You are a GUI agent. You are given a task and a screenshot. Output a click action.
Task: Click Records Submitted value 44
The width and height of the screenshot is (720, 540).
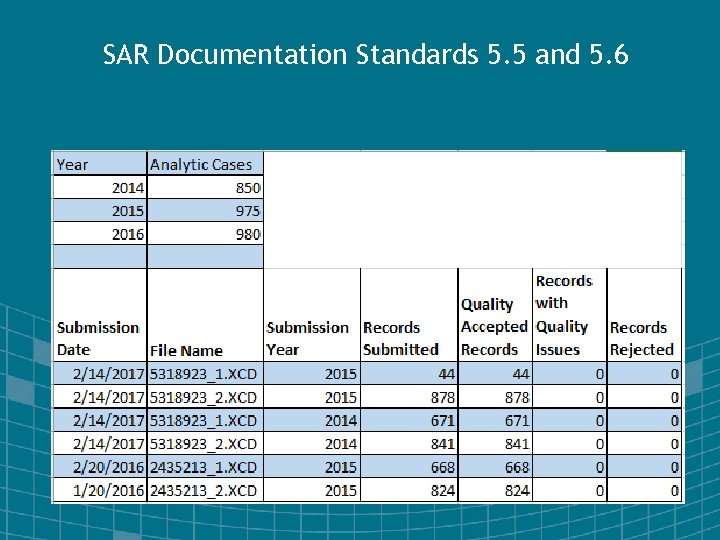[x=409, y=374]
